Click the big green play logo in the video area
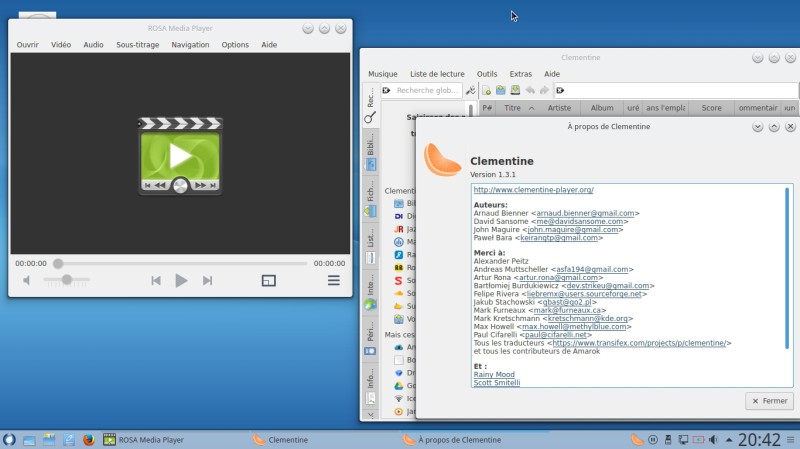Viewport: 800px width, 449px height. tap(180, 156)
